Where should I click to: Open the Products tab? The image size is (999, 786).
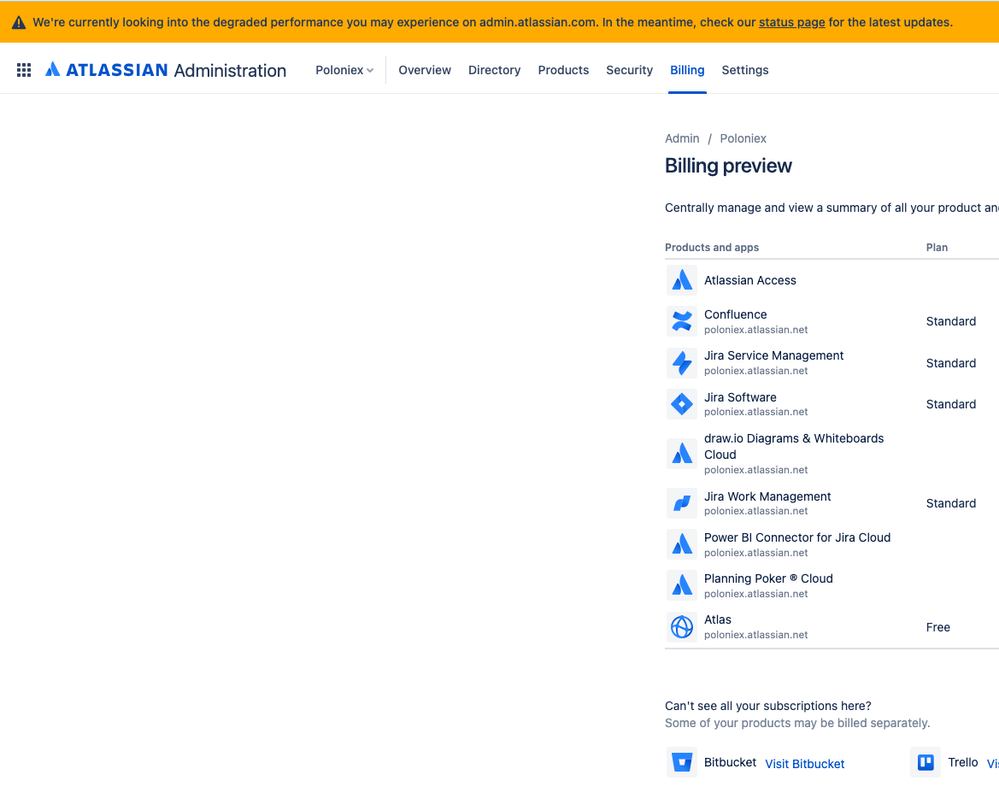pyautogui.click(x=563, y=70)
